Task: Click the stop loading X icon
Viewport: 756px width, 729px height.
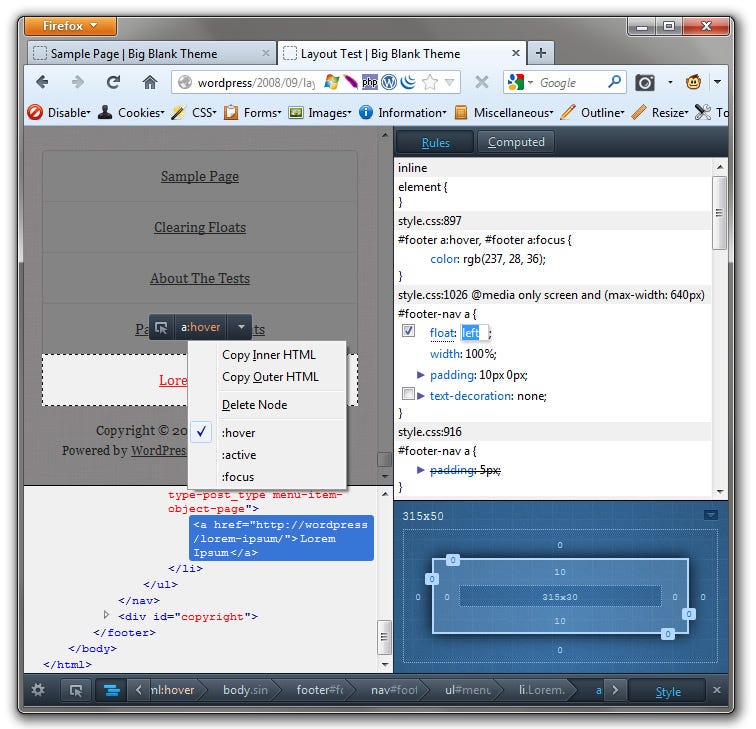Action: point(481,82)
